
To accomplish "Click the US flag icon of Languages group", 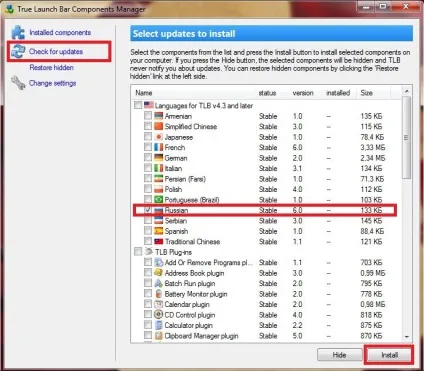I will [x=149, y=105].
